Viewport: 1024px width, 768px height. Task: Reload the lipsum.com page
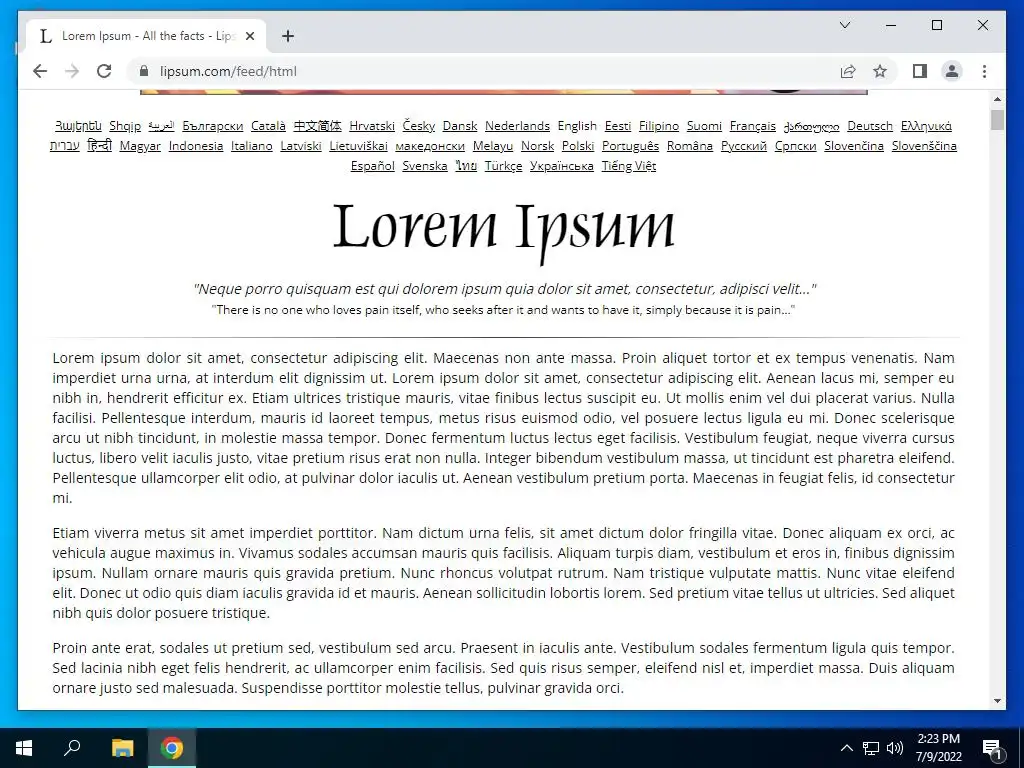point(104,71)
